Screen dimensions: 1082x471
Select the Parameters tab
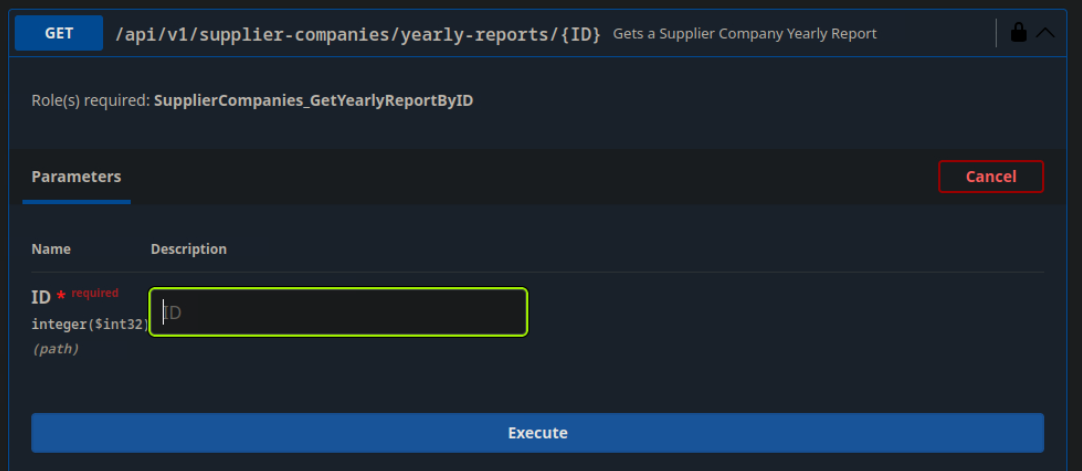76,177
